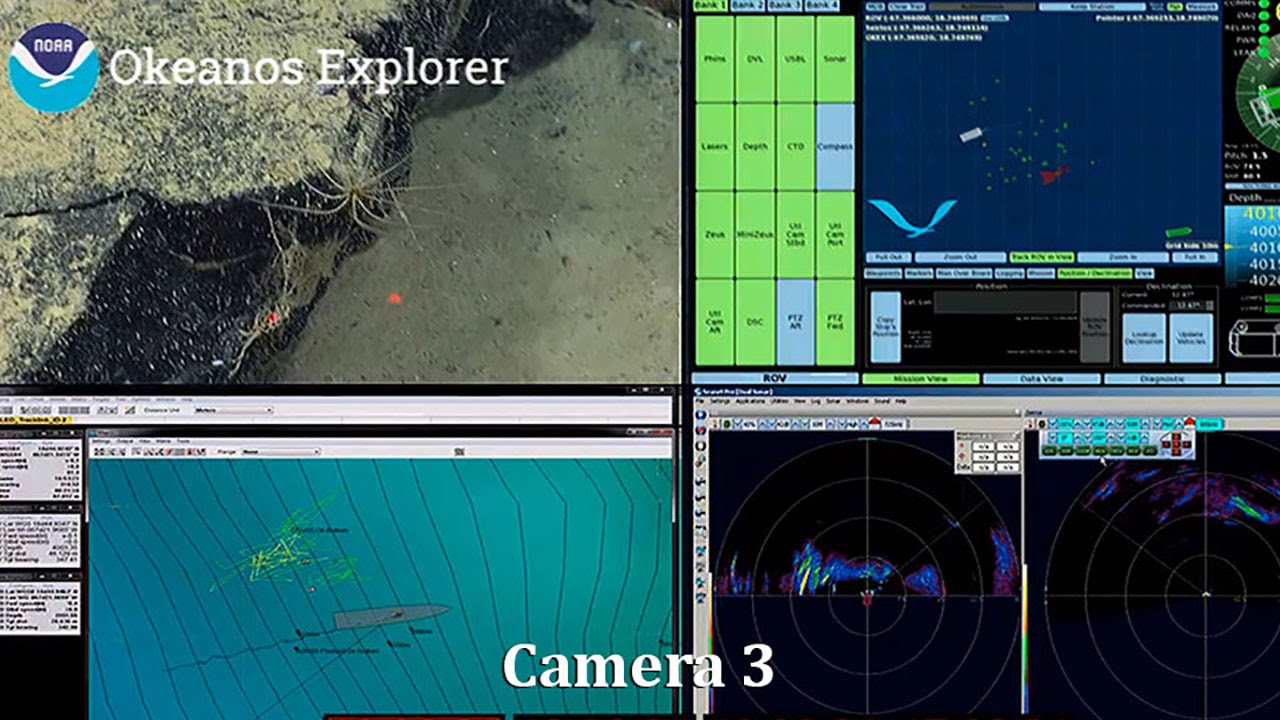Switch to Bank 3 tab
This screenshot has width=1280, height=720.
tap(785, 5)
